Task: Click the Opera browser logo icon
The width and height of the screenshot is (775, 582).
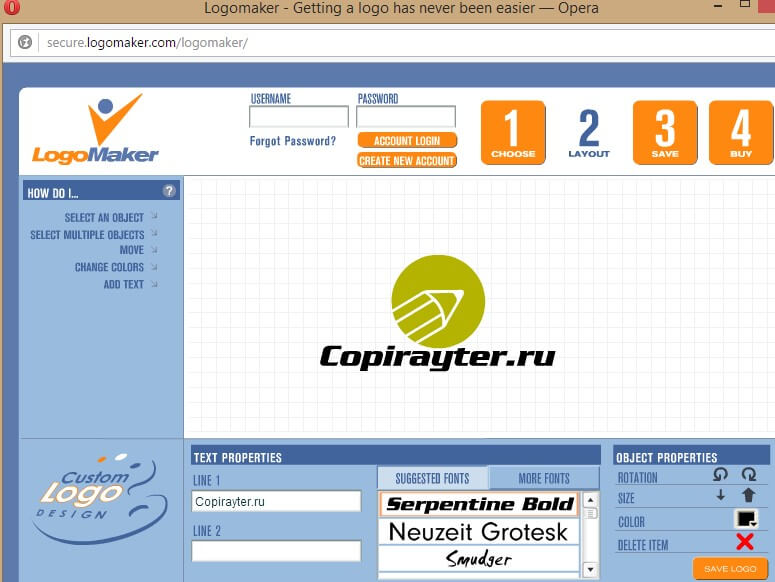Action: (11, 6)
